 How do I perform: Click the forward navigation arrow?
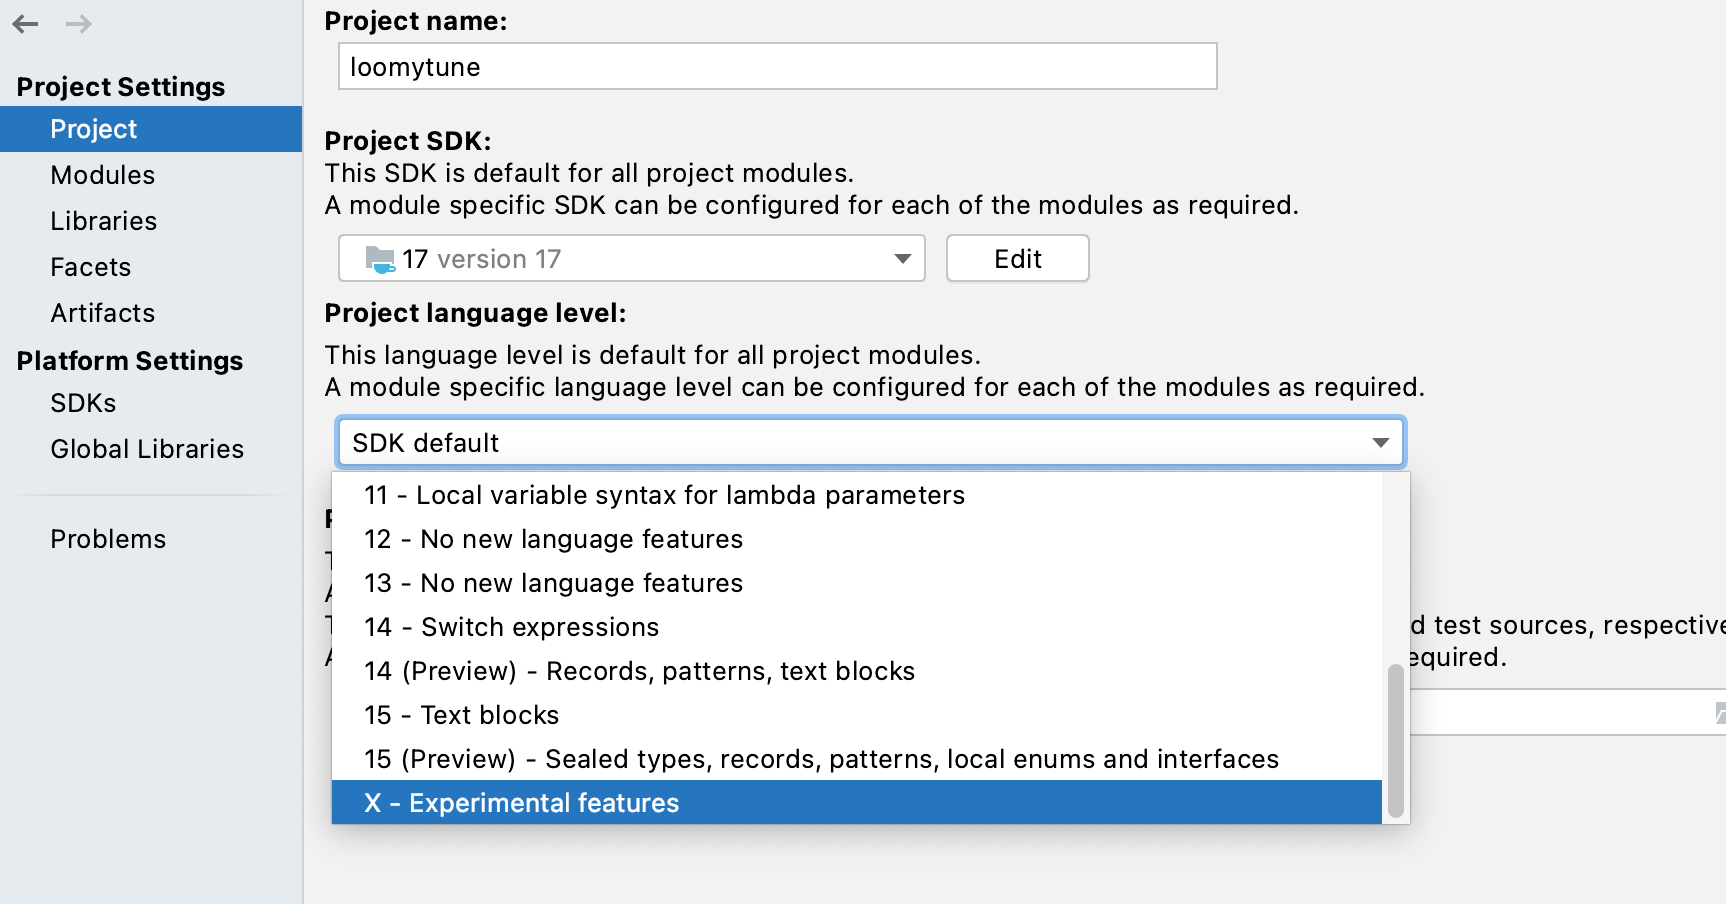[x=77, y=24]
